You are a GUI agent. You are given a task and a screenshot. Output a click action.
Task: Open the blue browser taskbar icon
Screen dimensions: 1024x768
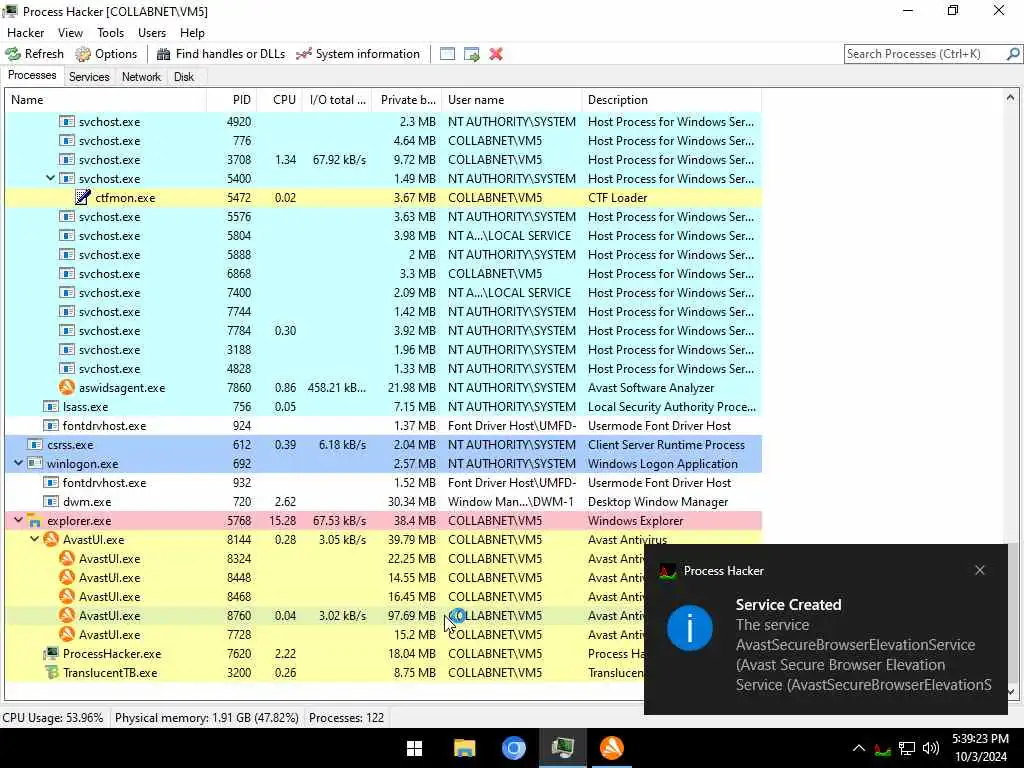(514, 748)
